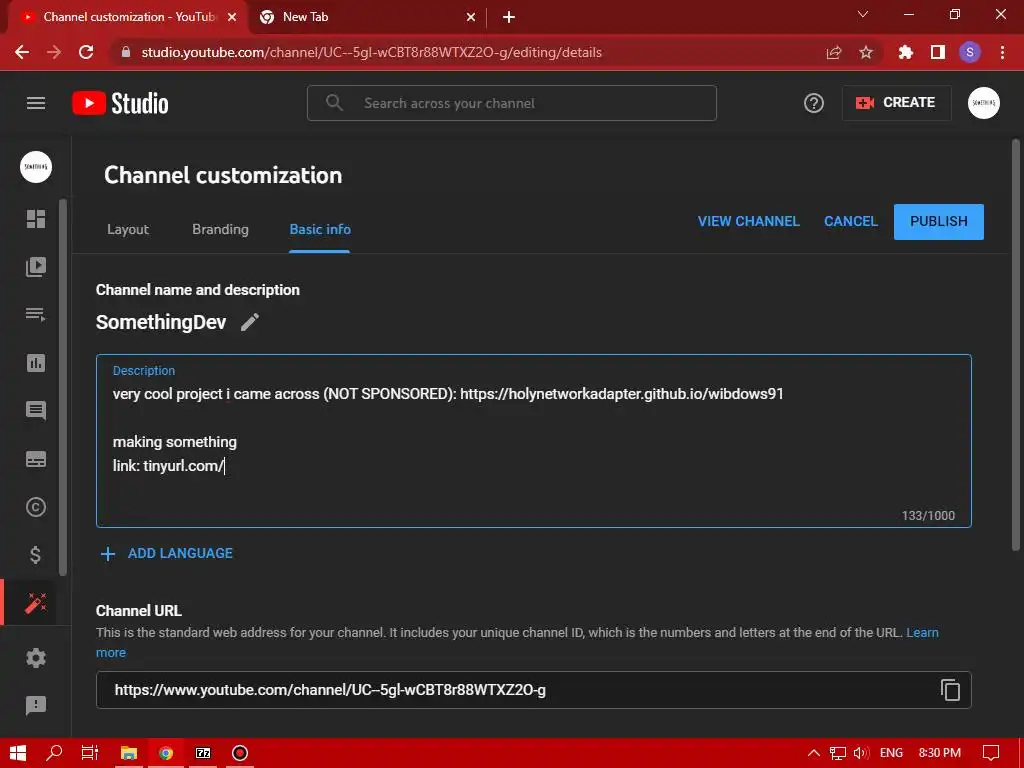The image size is (1024, 768).
Task: Click the SomethingDev channel name text
Action: pyautogui.click(x=161, y=322)
